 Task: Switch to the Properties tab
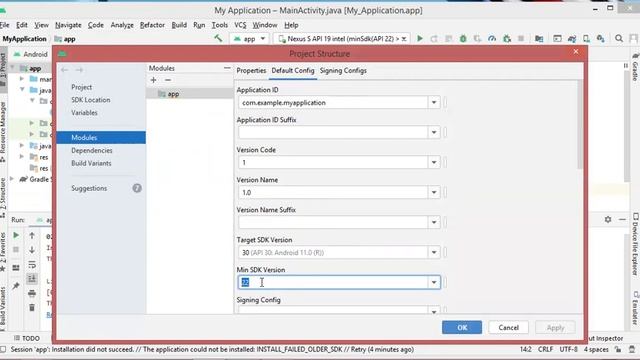click(x=251, y=71)
